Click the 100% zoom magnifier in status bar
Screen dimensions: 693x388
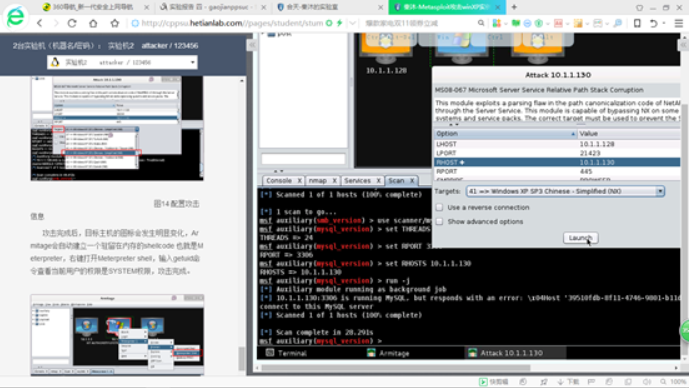tap(663, 382)
